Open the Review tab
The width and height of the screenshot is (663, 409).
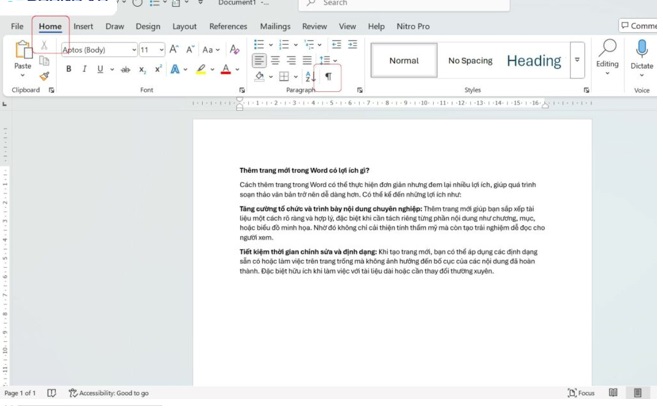pos(314,26)
